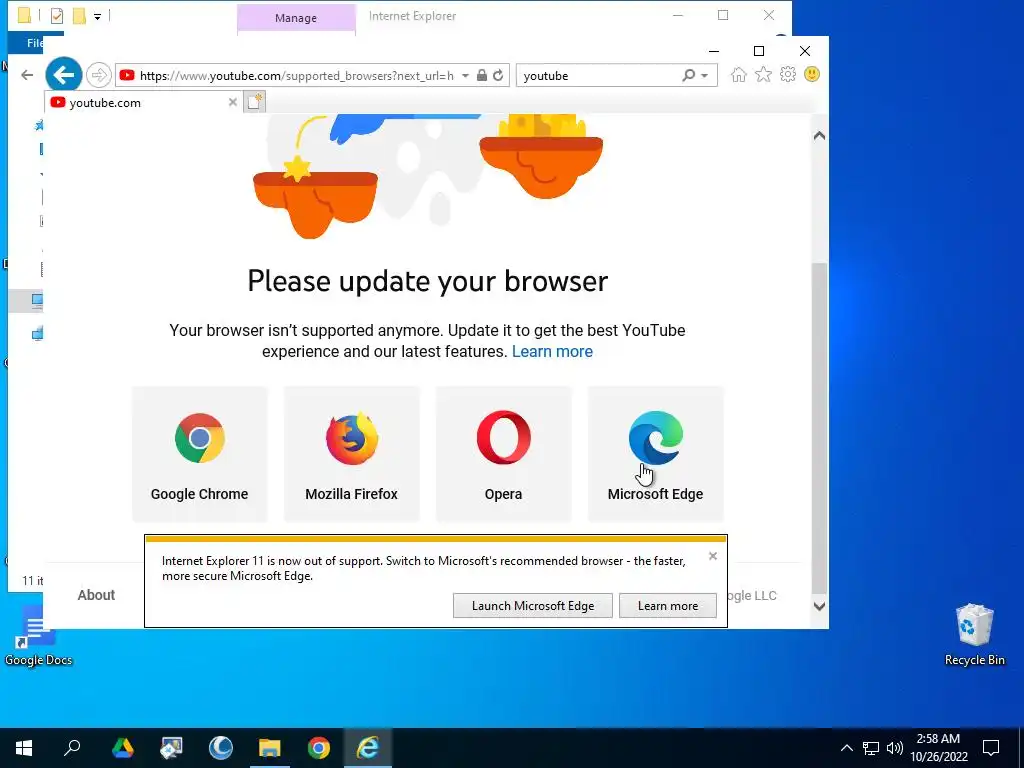The height and width of the screenshot is (768, 1024).
Task: Open address bar autocomplete dropdown arrow
Action: coord(465,76)
